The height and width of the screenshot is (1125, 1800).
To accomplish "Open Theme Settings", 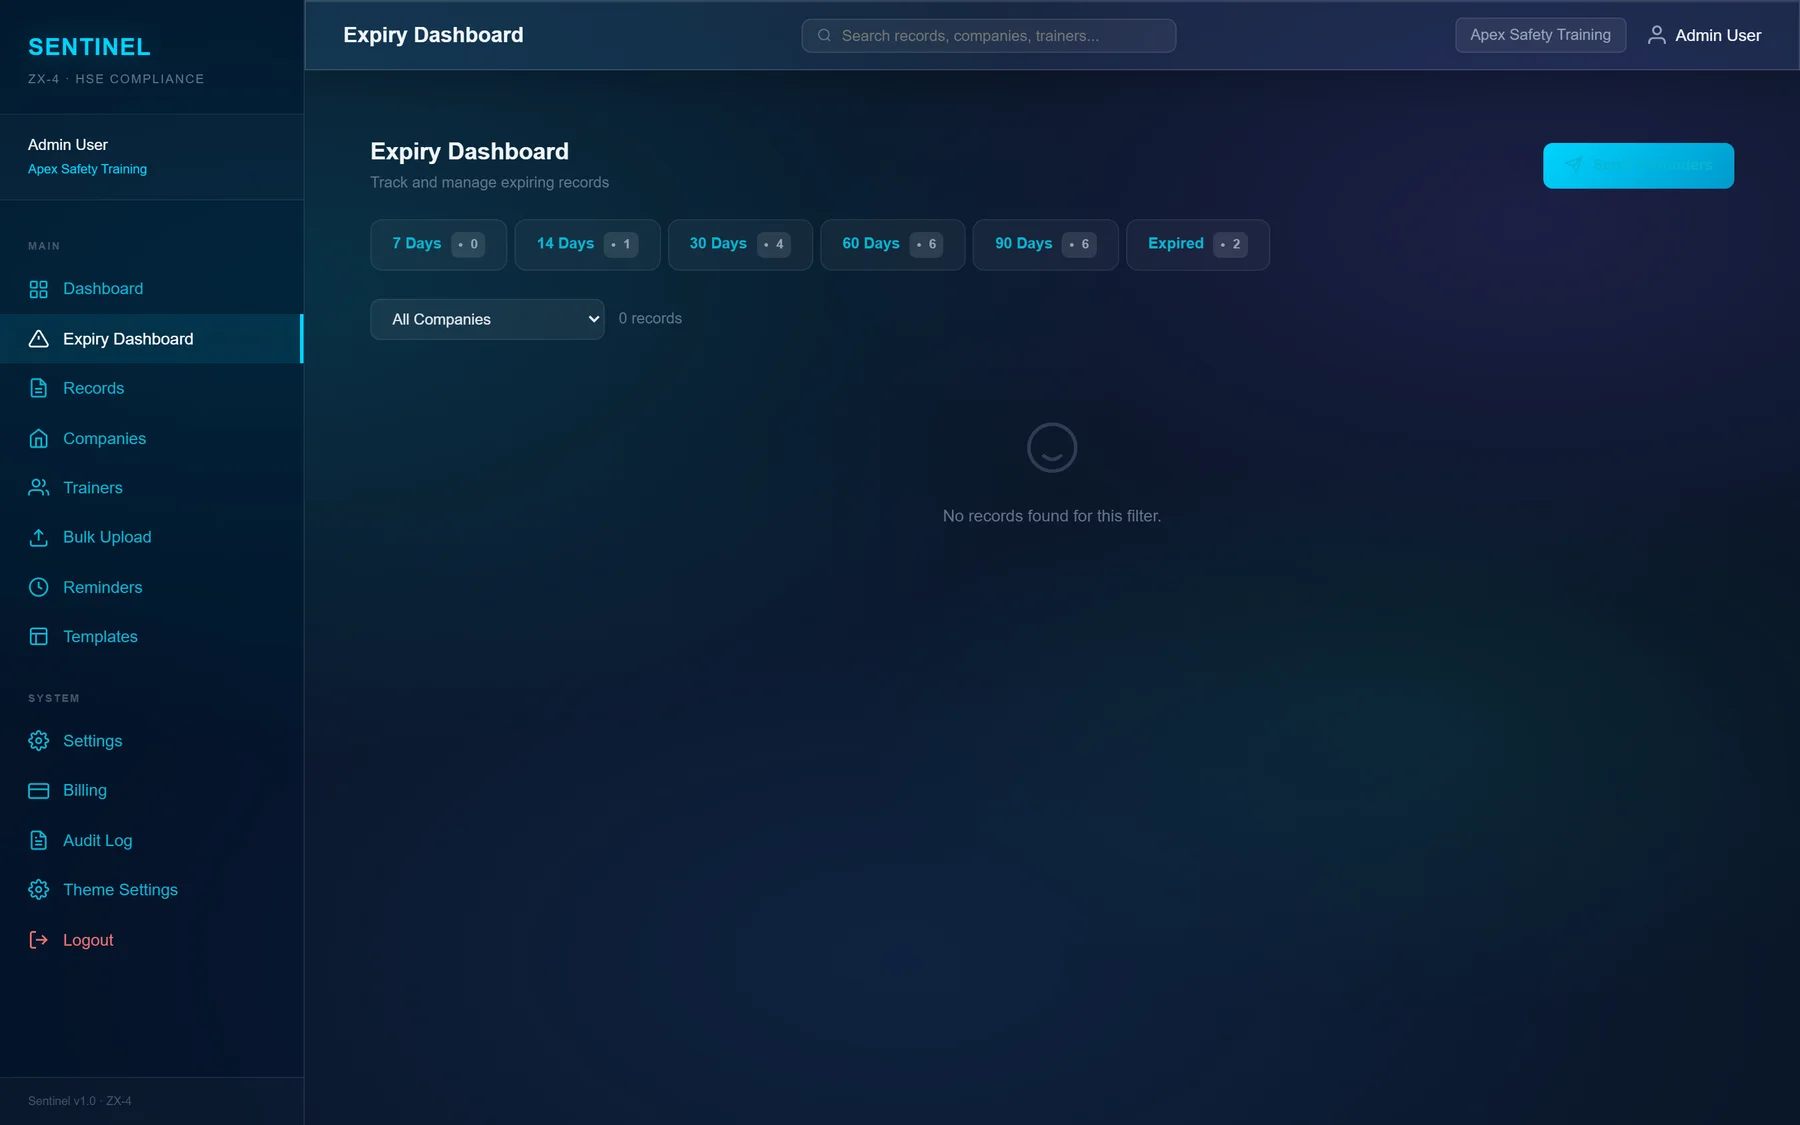I will [151, 890].
